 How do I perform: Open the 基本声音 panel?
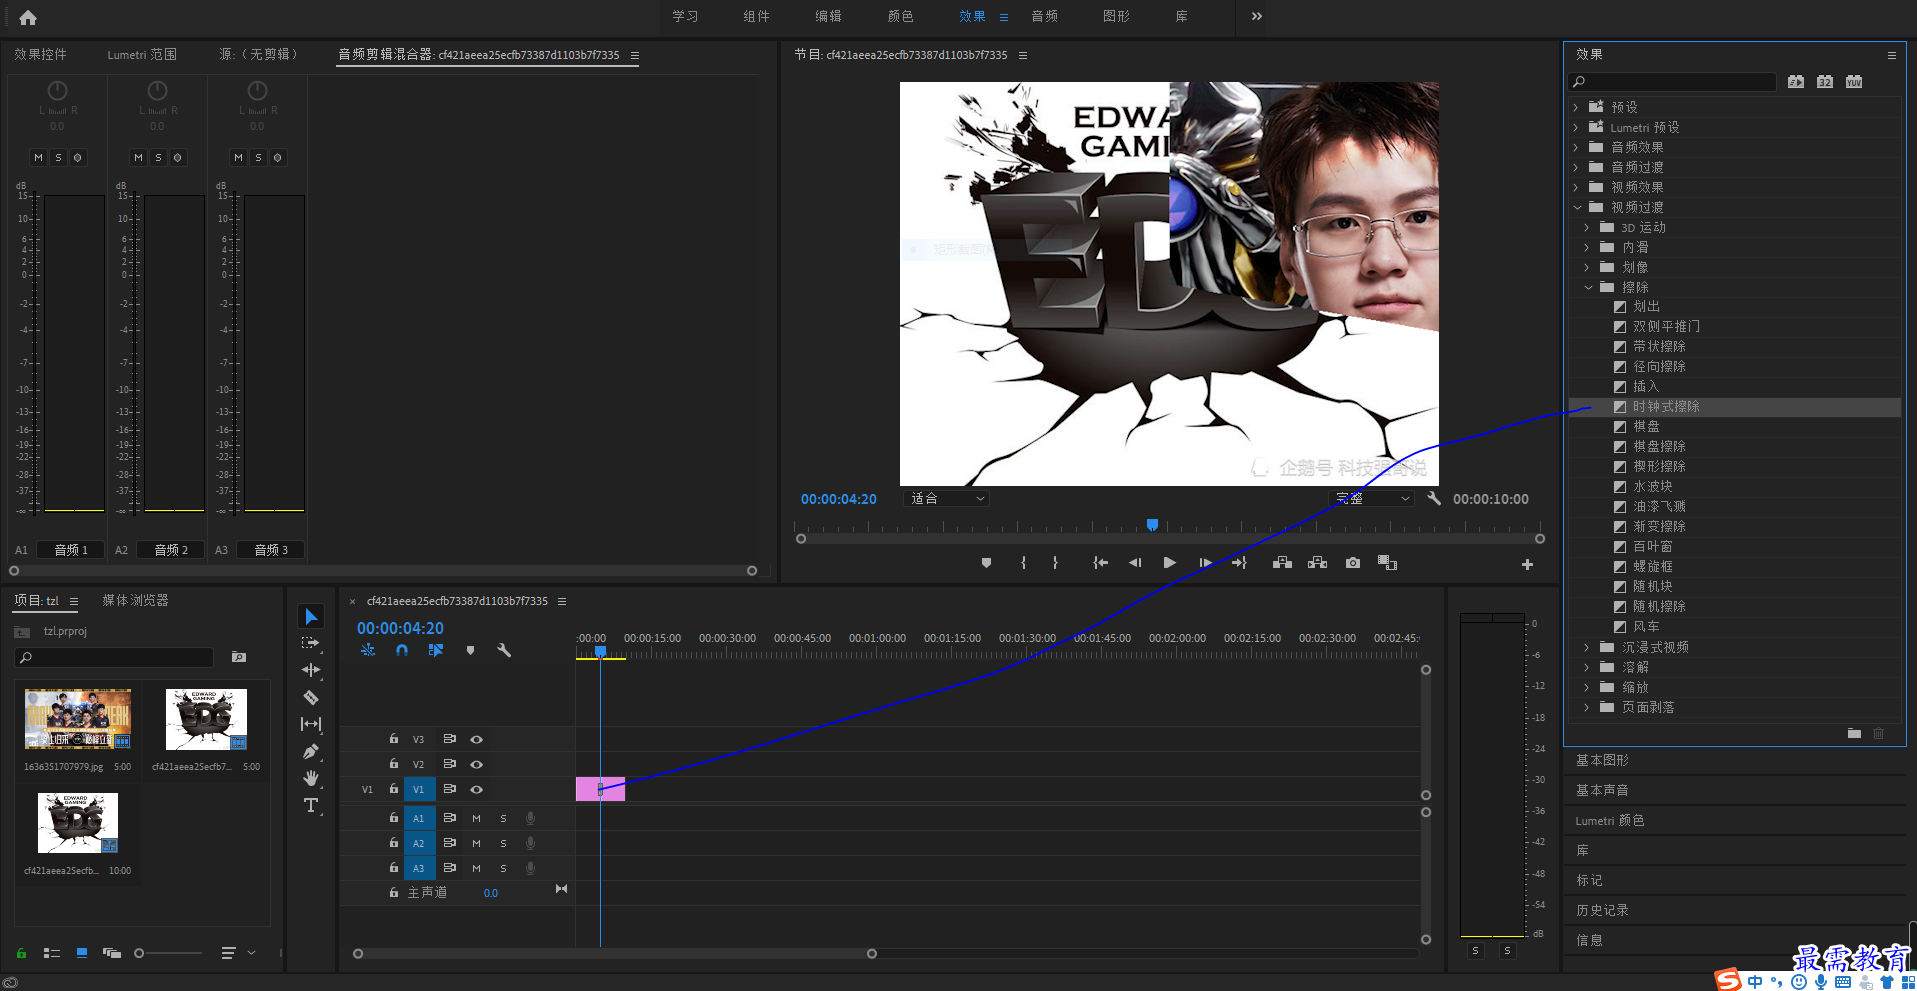point(1602,790)
